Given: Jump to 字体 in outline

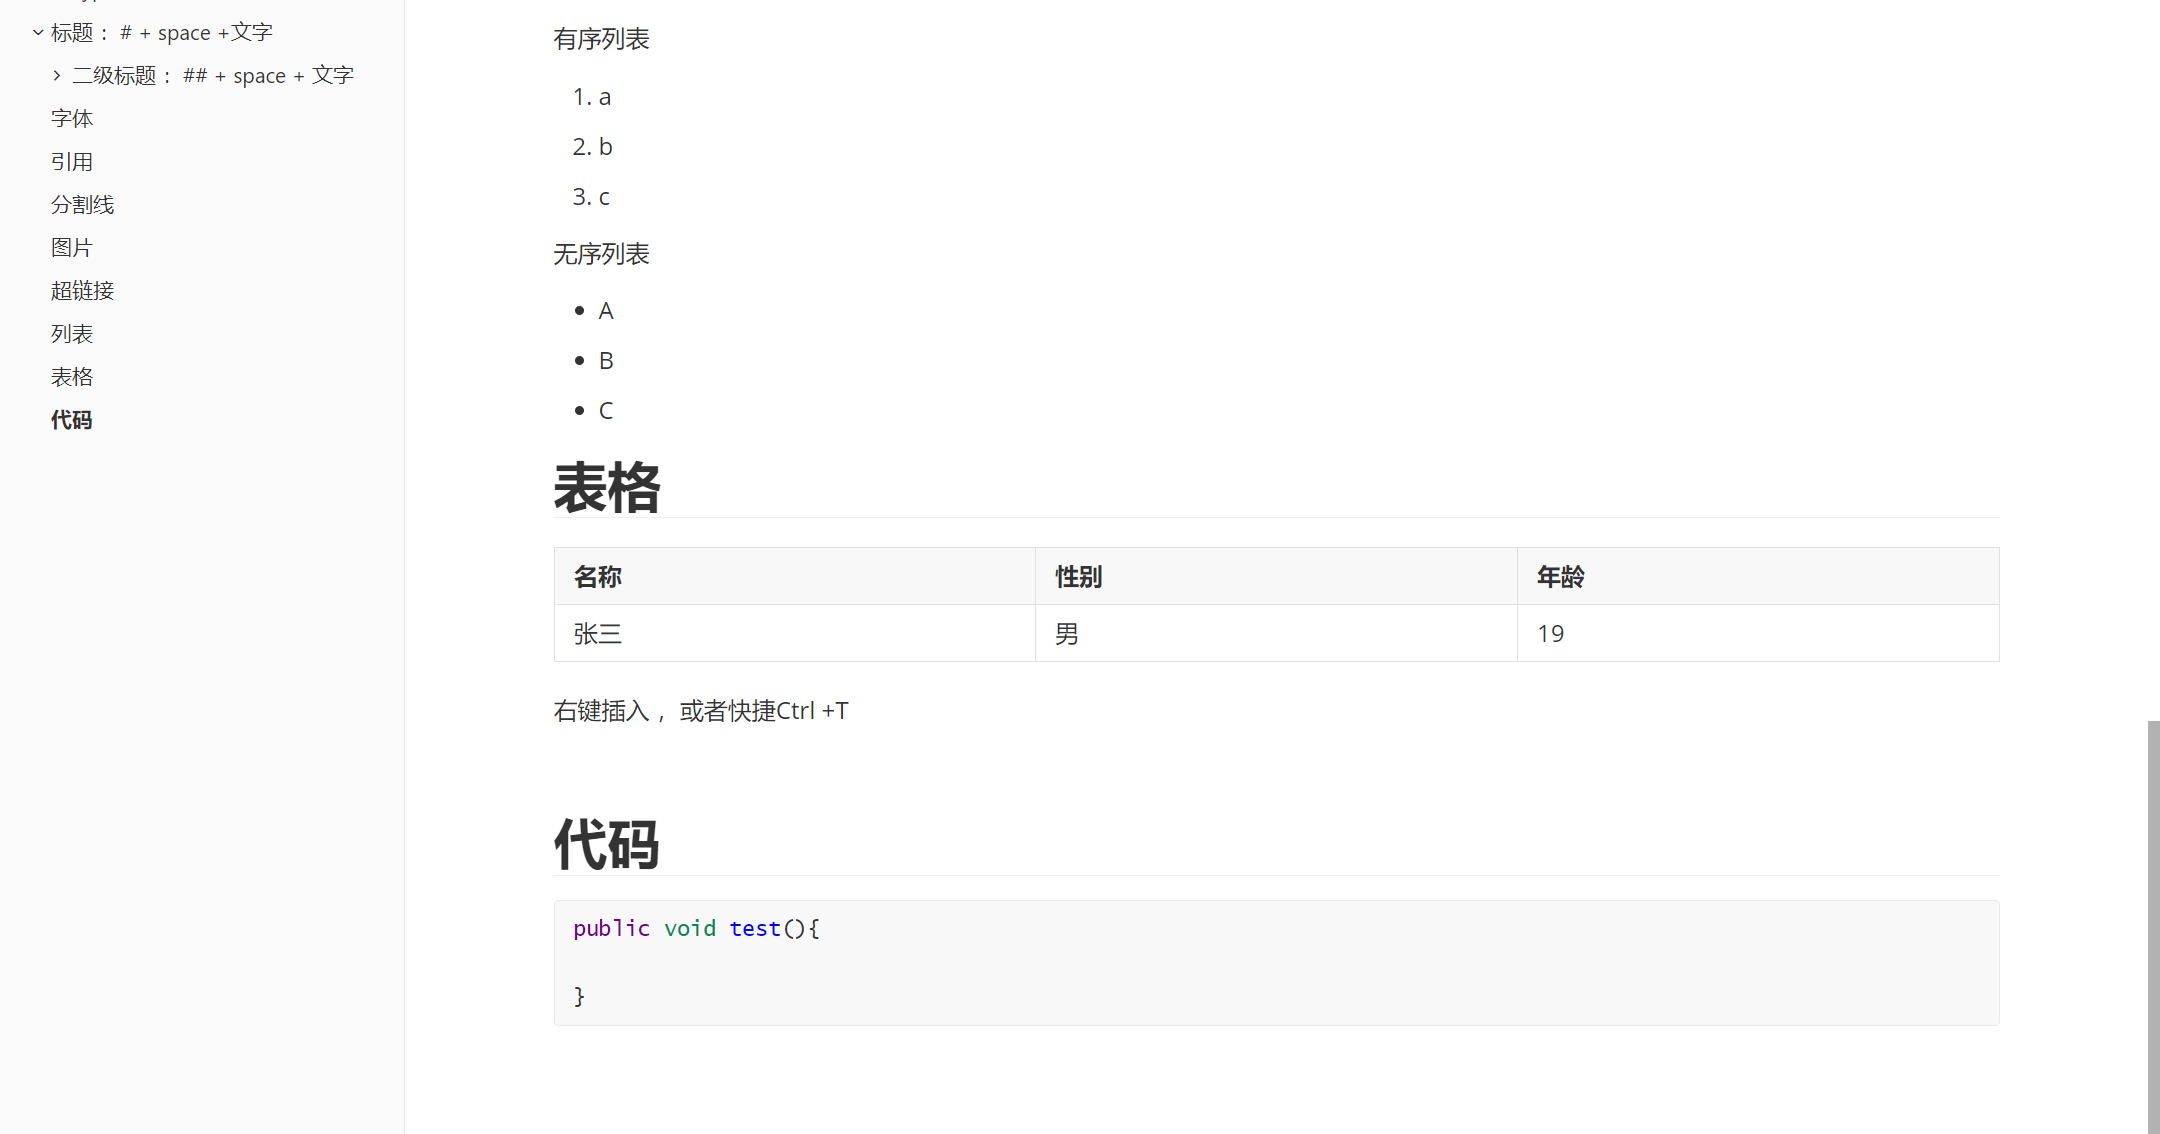Looking at the screenshot, I should click(x=72, y=119).
